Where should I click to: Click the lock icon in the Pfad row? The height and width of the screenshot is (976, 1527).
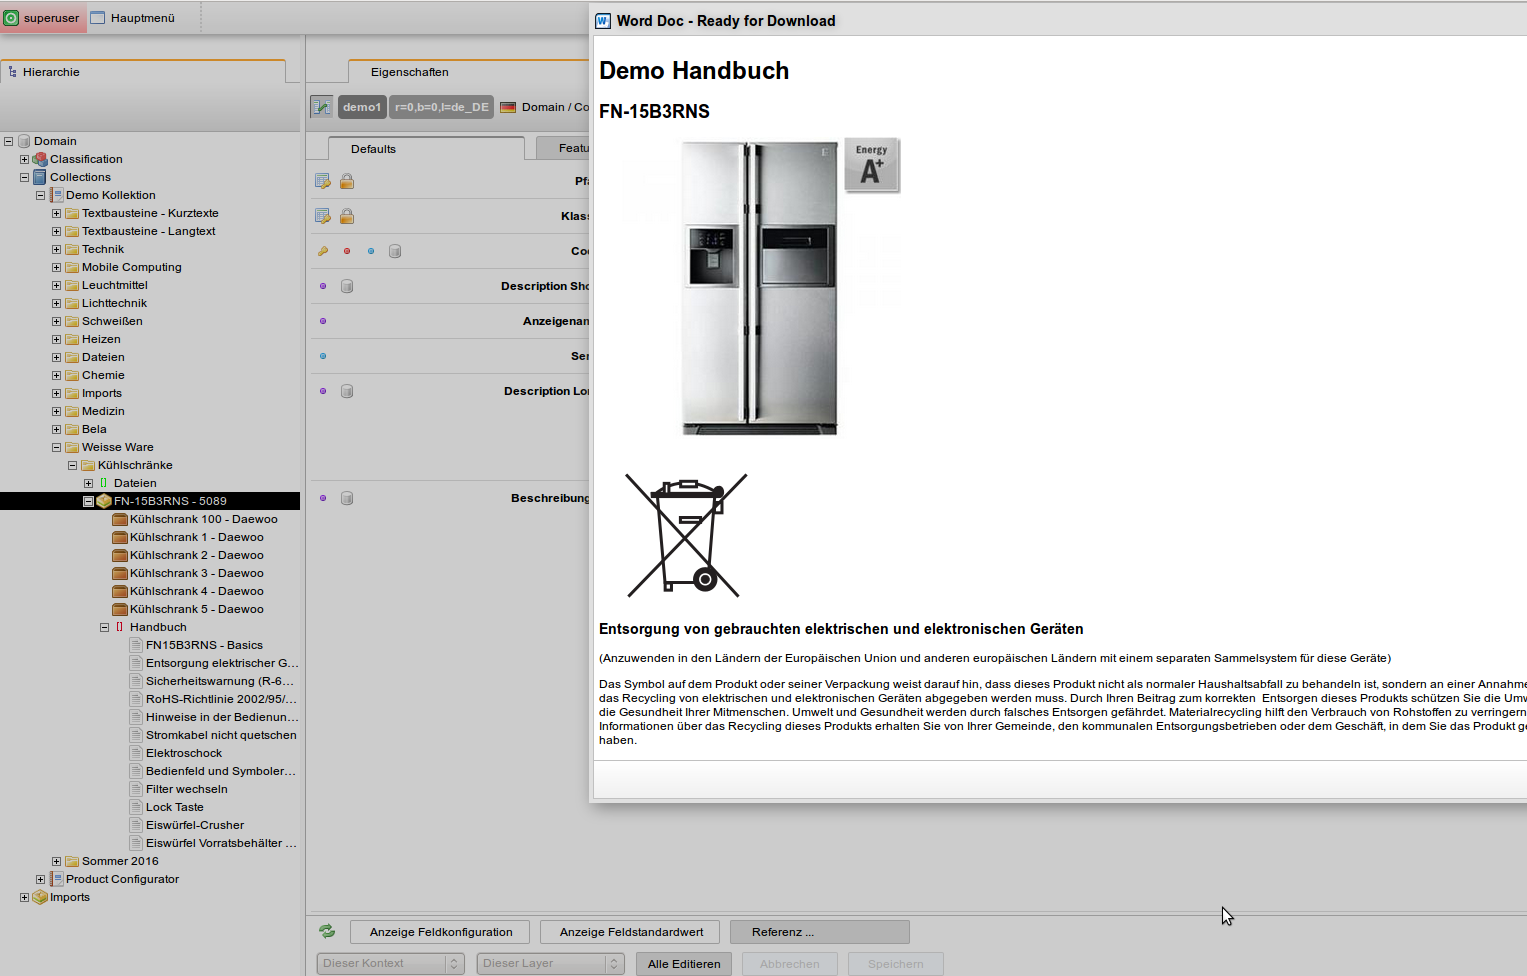coord(347,181)
